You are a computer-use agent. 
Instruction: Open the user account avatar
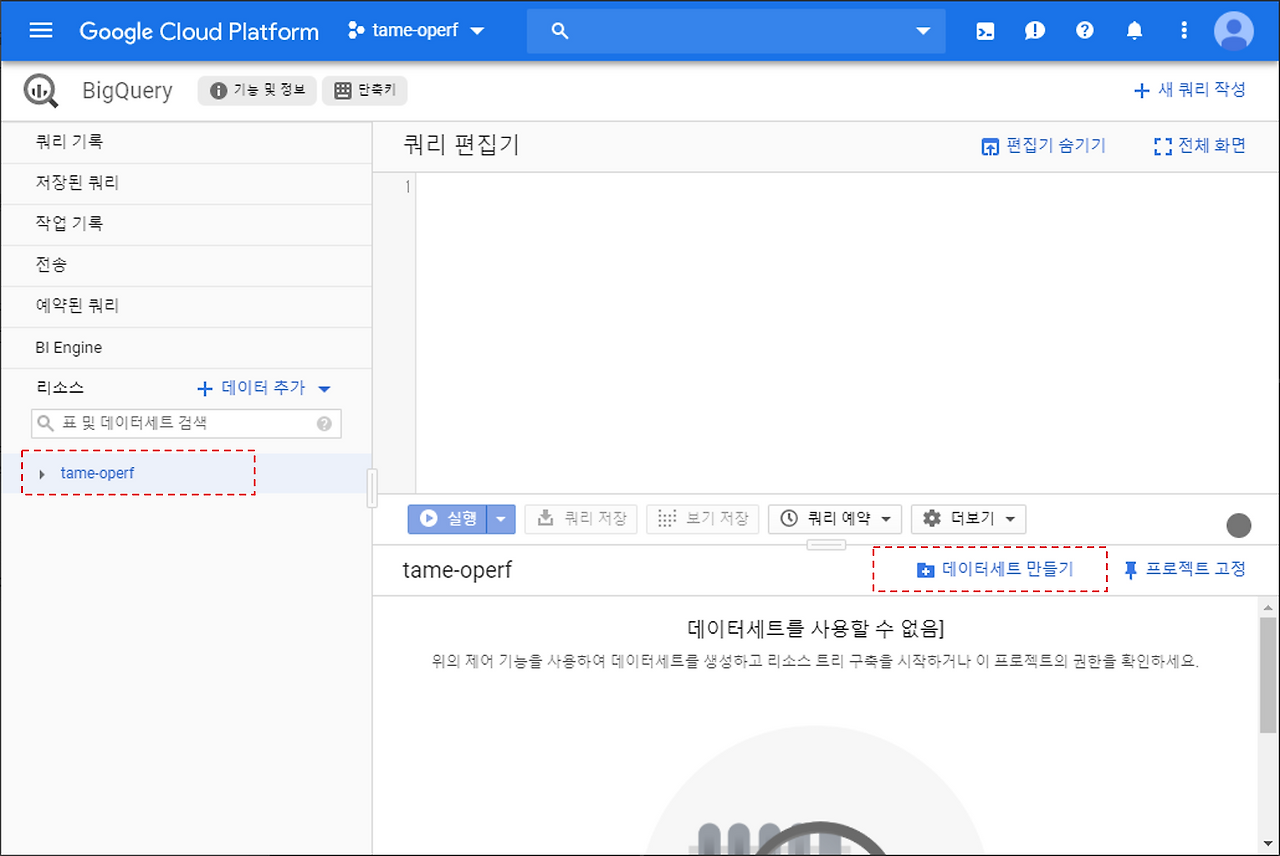coord(1234,31)
